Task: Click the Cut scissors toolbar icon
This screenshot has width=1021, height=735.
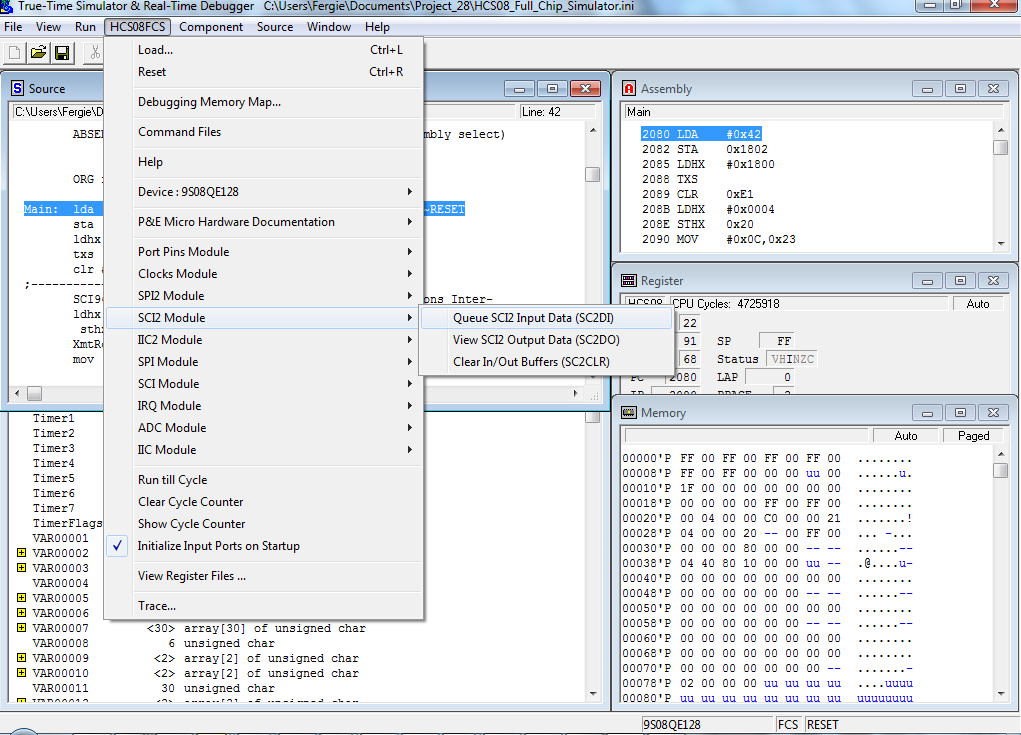Action: 94,52
